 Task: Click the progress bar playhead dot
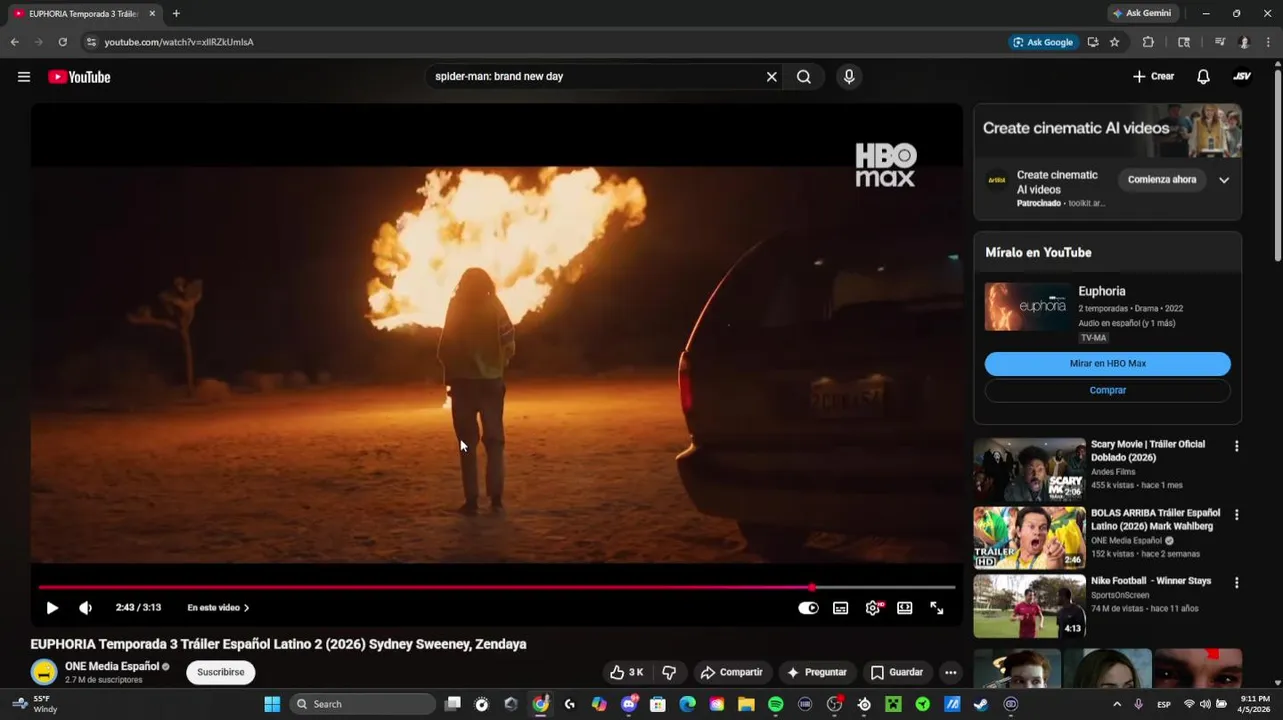coord(812,588)
